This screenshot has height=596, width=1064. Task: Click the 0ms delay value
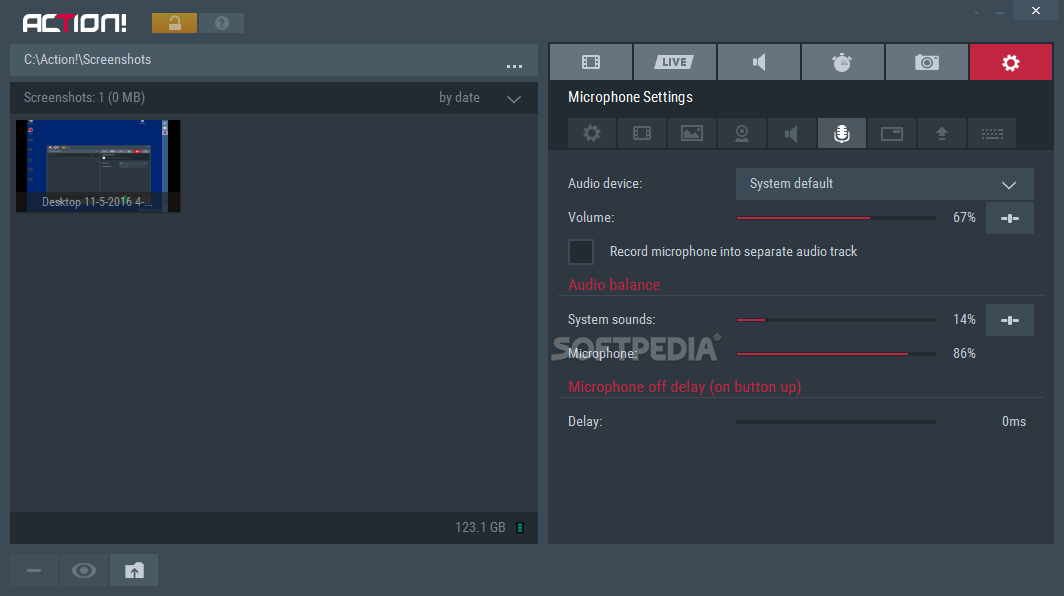pos(1014,422)
